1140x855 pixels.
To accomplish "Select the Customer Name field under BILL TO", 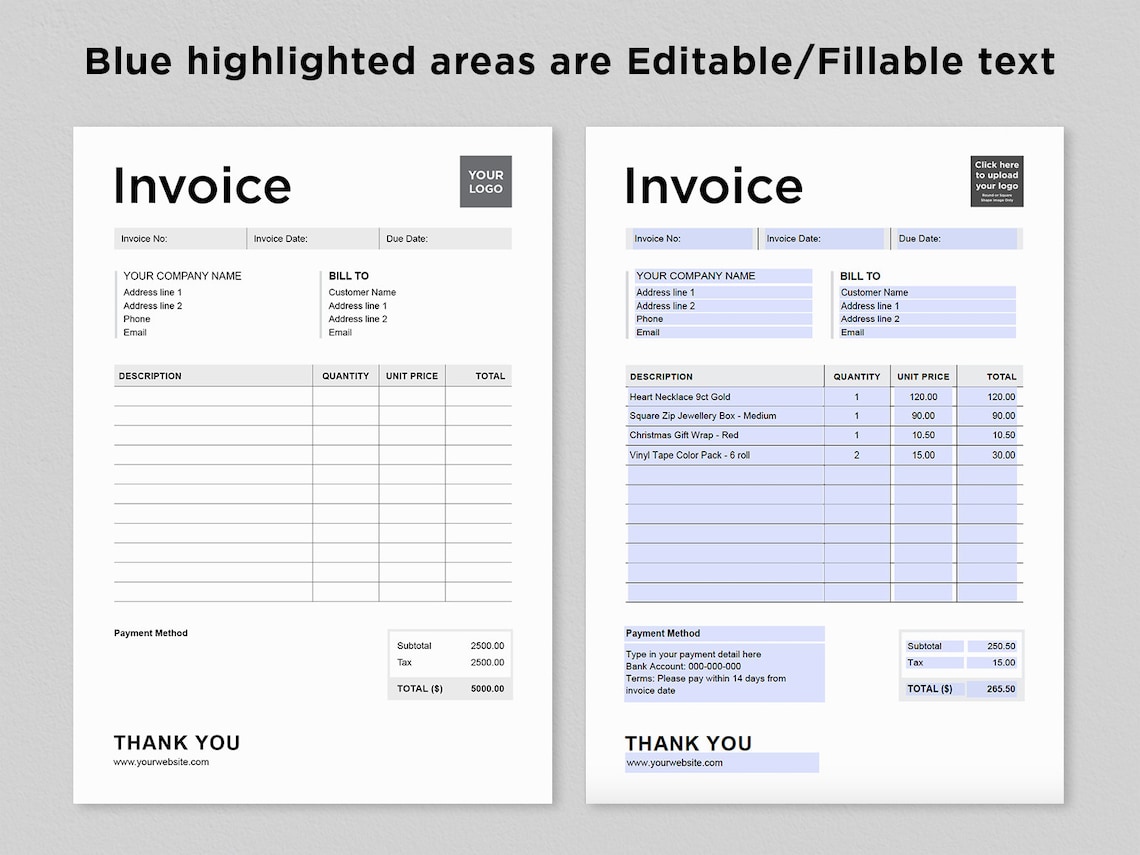I will (925, 292).
